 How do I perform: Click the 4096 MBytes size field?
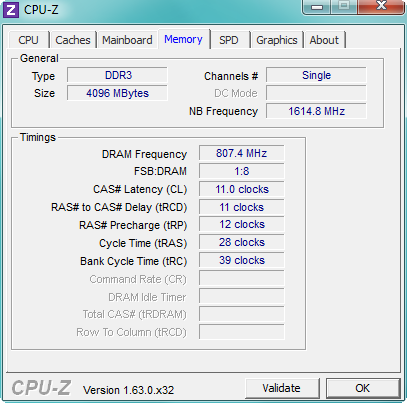pos(117,93)
